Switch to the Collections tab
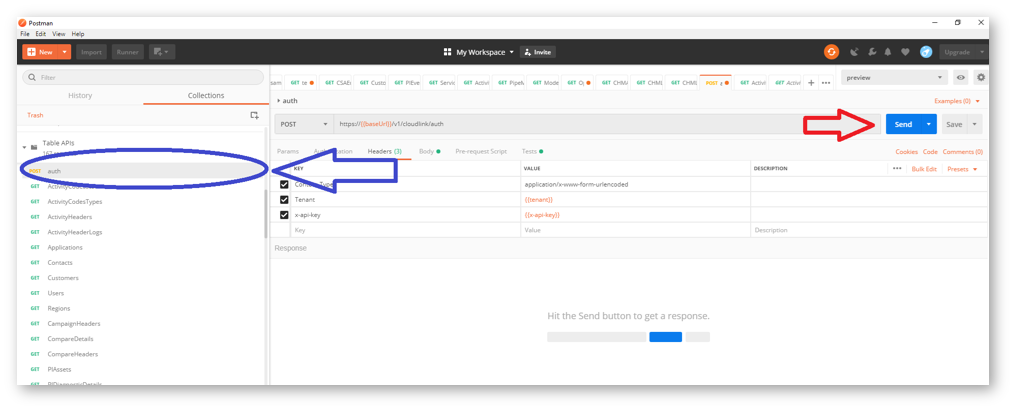 (206, 95)
